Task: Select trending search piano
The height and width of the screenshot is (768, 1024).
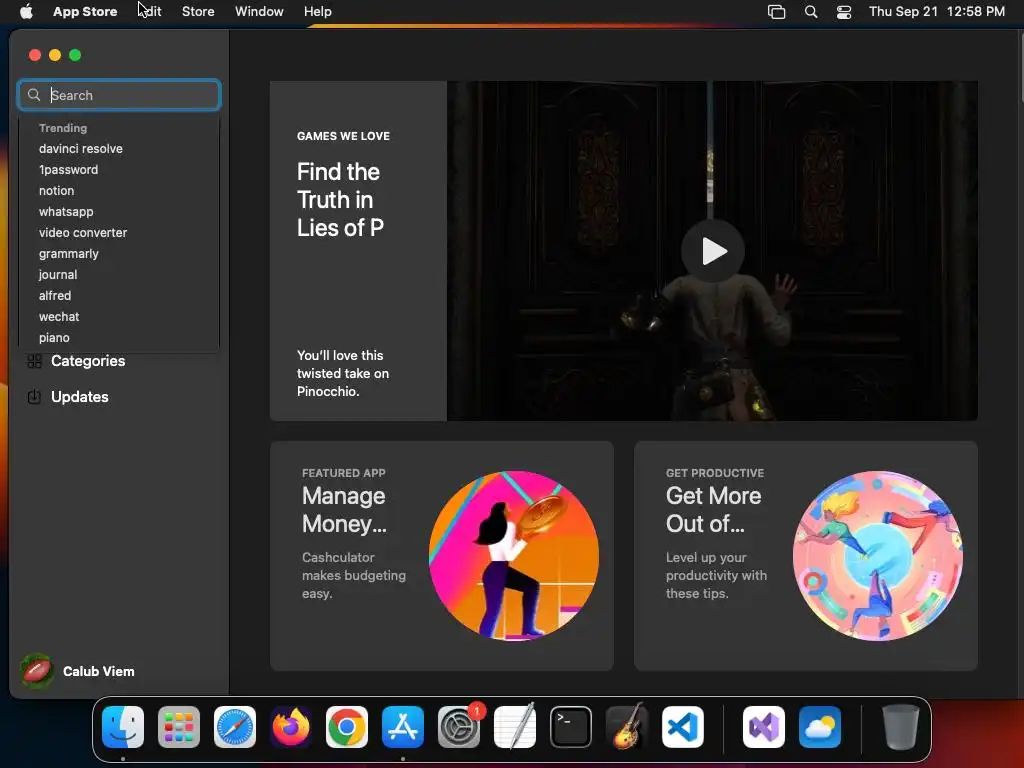Action: point(54,338)
